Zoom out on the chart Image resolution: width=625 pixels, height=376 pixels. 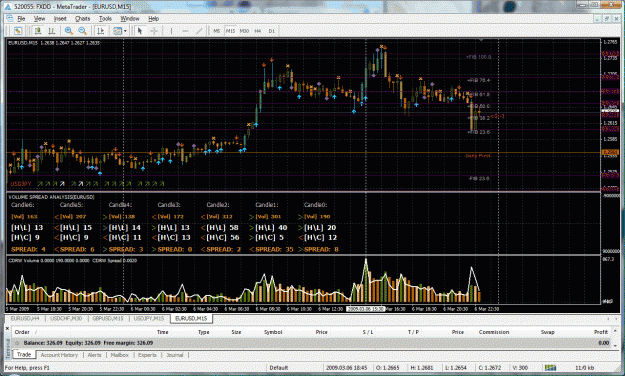click(x=83, y=31)
